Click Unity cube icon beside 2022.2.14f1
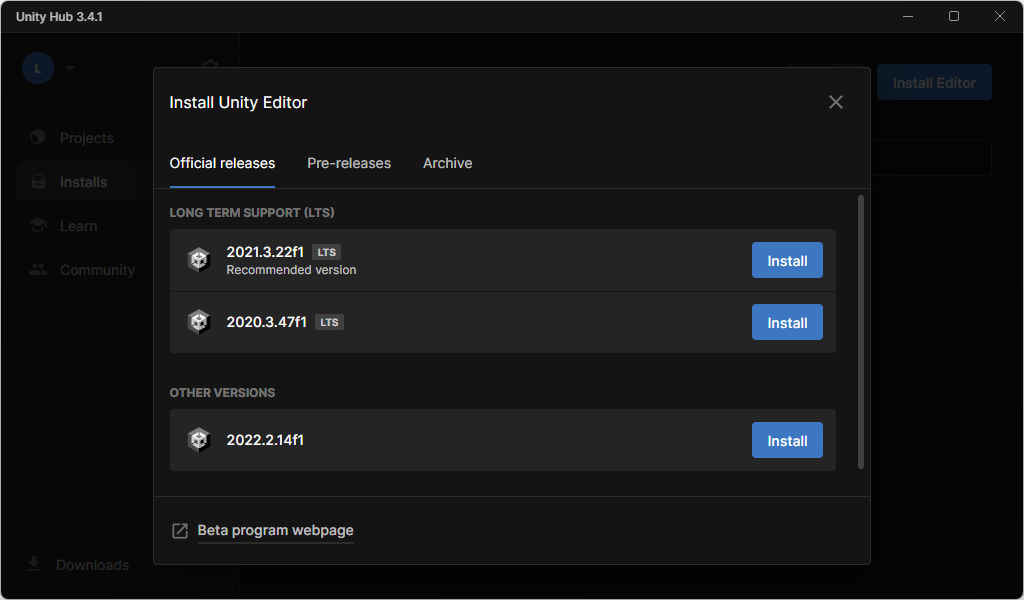The height and width of the screenshot is (600, 1024). (x=199, y=440)
